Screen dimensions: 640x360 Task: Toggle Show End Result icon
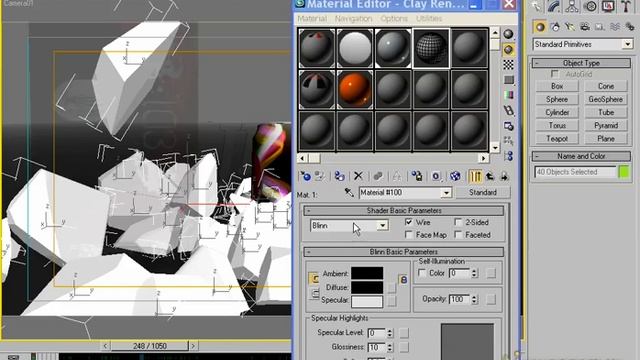tap(475, 176)
